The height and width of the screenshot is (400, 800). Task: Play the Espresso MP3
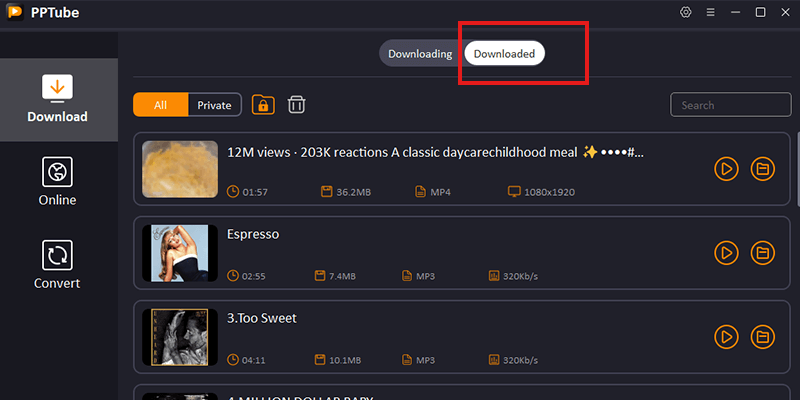coord(726,252)
